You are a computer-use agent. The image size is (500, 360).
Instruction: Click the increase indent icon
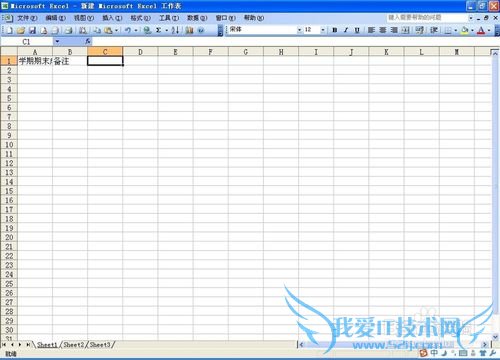tap(434, 30)
